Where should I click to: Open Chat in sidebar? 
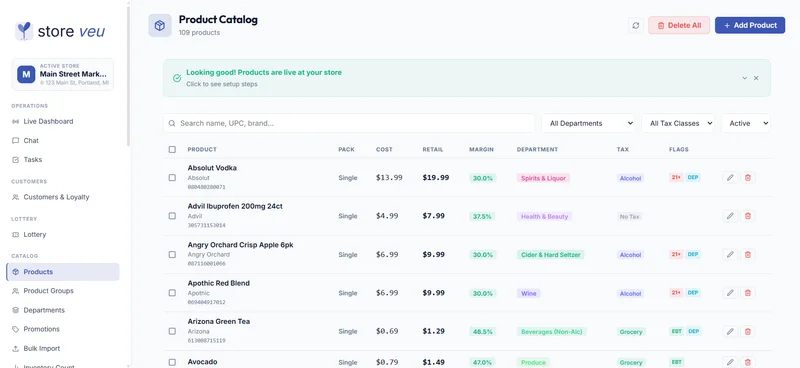31,140
